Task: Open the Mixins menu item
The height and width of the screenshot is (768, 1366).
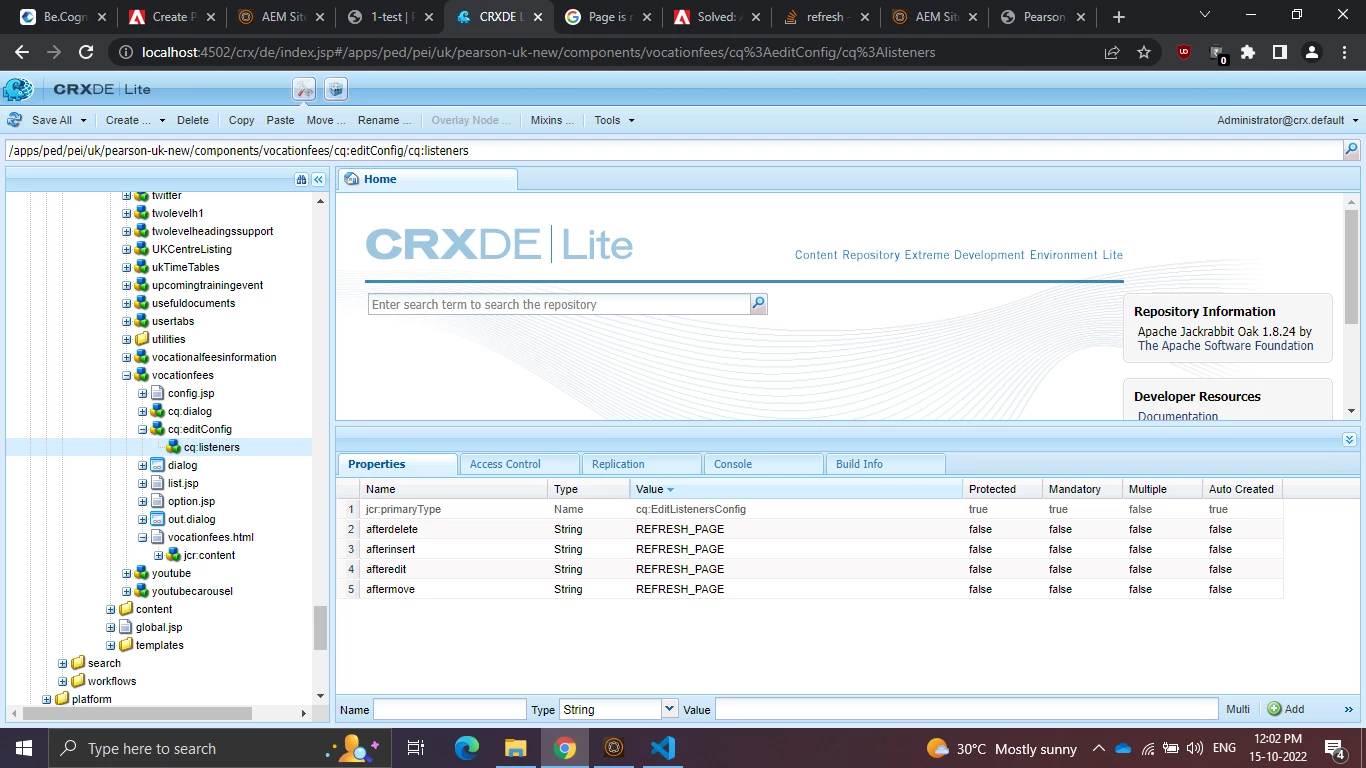Action: [x=552, y=120]
